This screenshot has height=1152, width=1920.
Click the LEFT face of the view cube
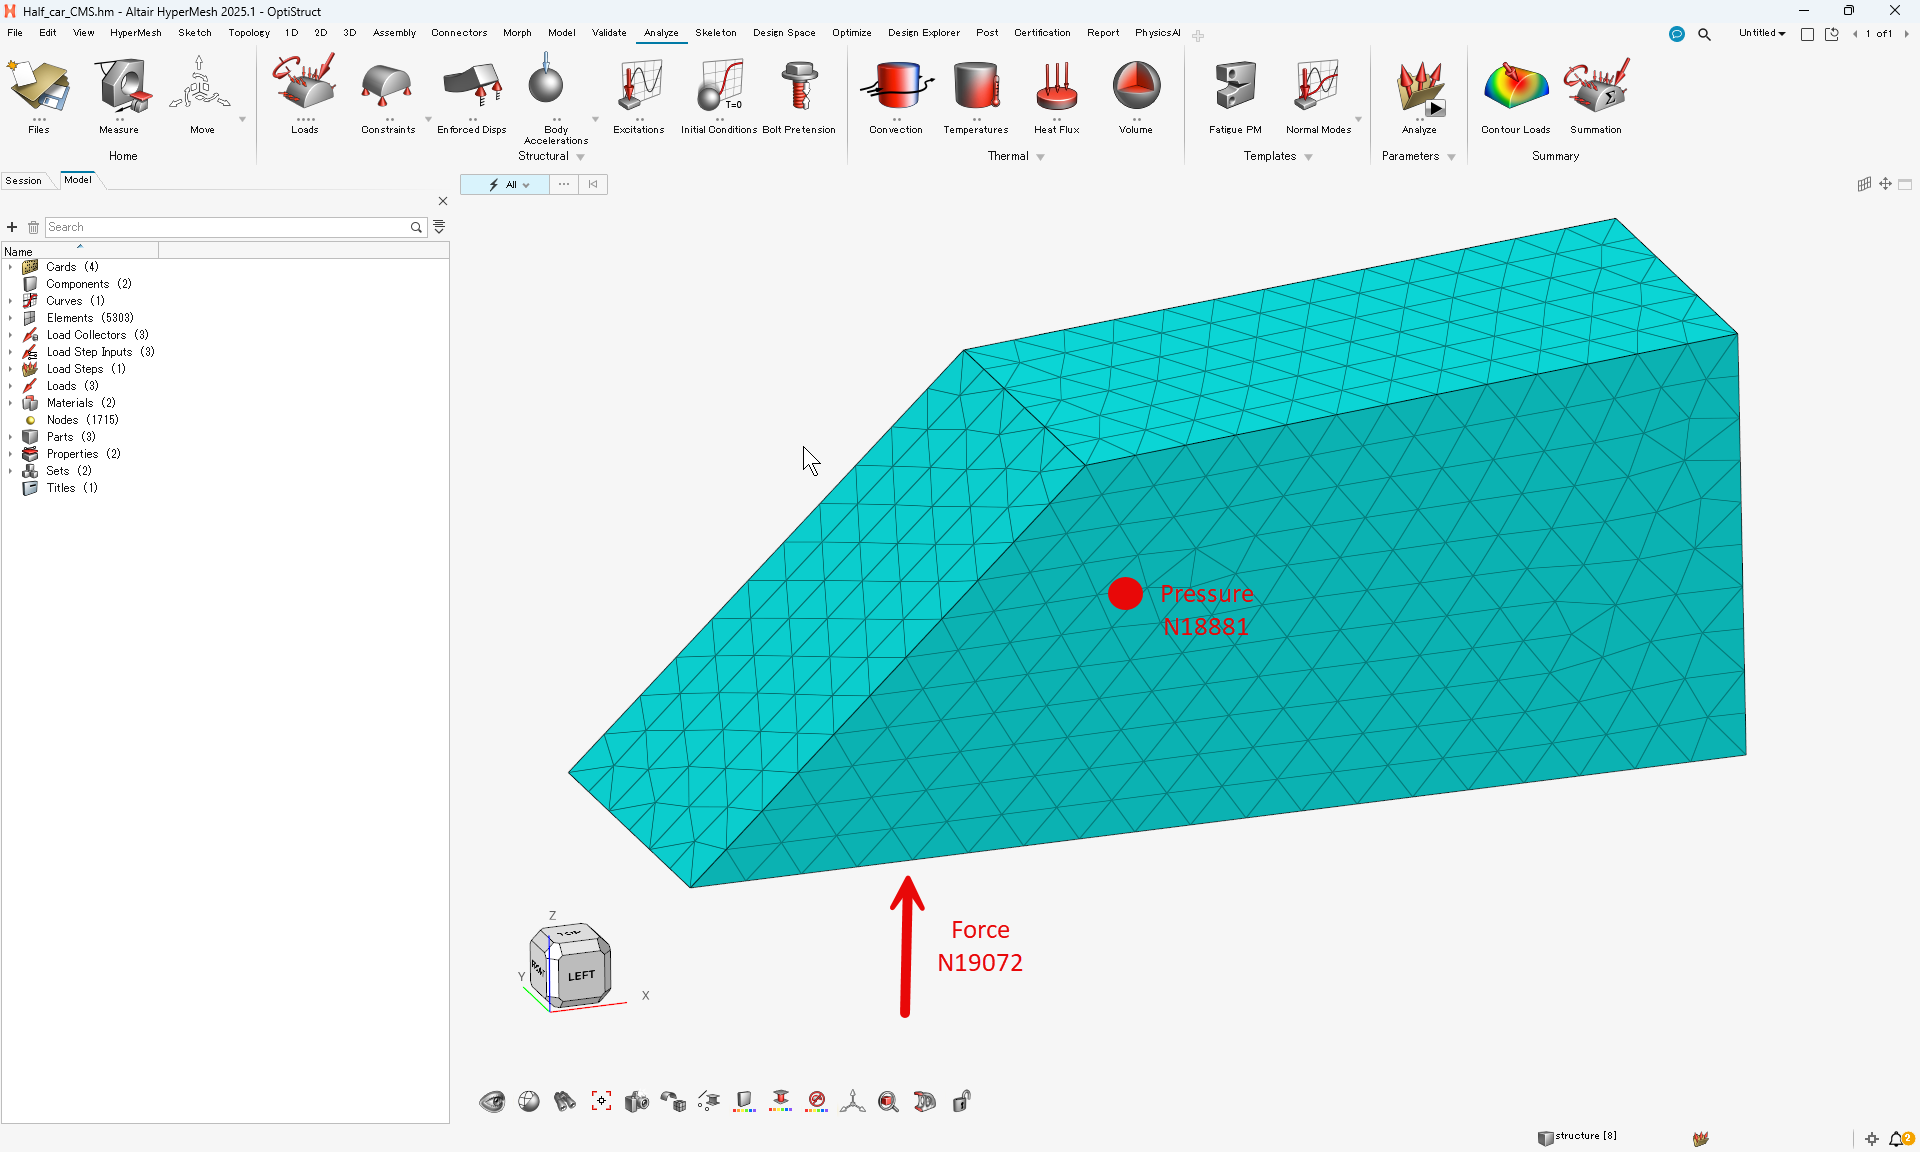[x=582, y=975]
